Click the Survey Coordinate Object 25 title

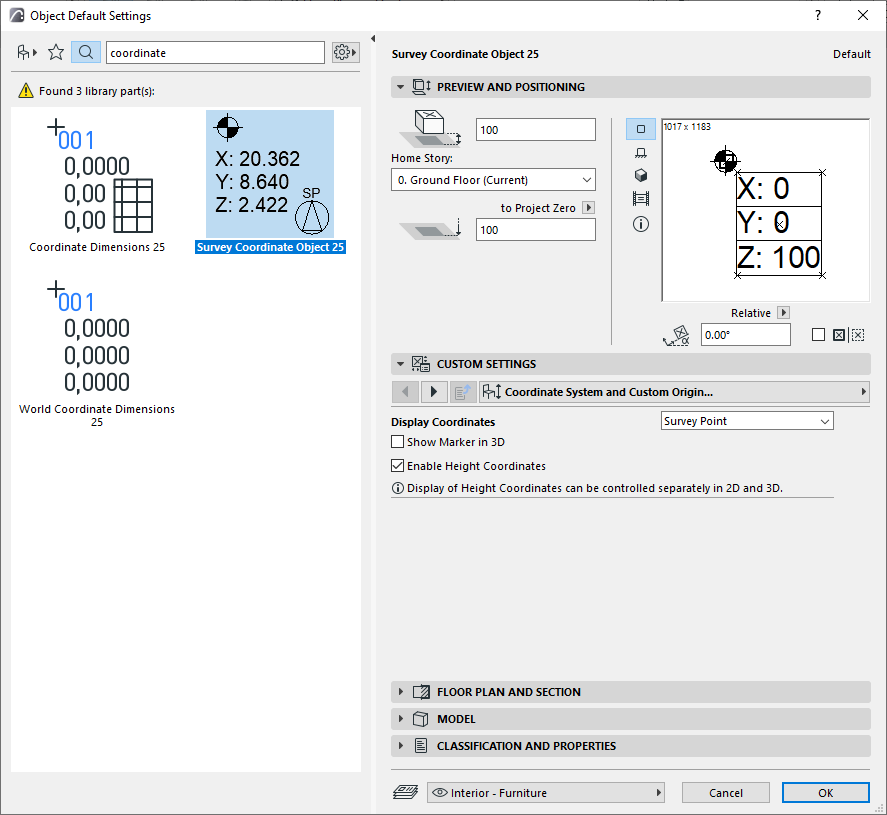pyautogui.click(x=465, y=54)
